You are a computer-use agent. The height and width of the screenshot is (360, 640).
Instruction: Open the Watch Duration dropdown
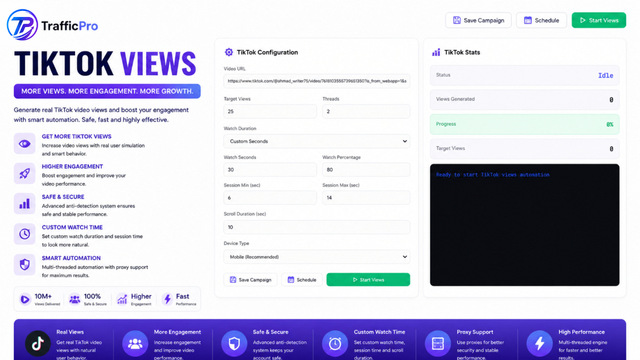pyautogui.click(x=317, y=141)
